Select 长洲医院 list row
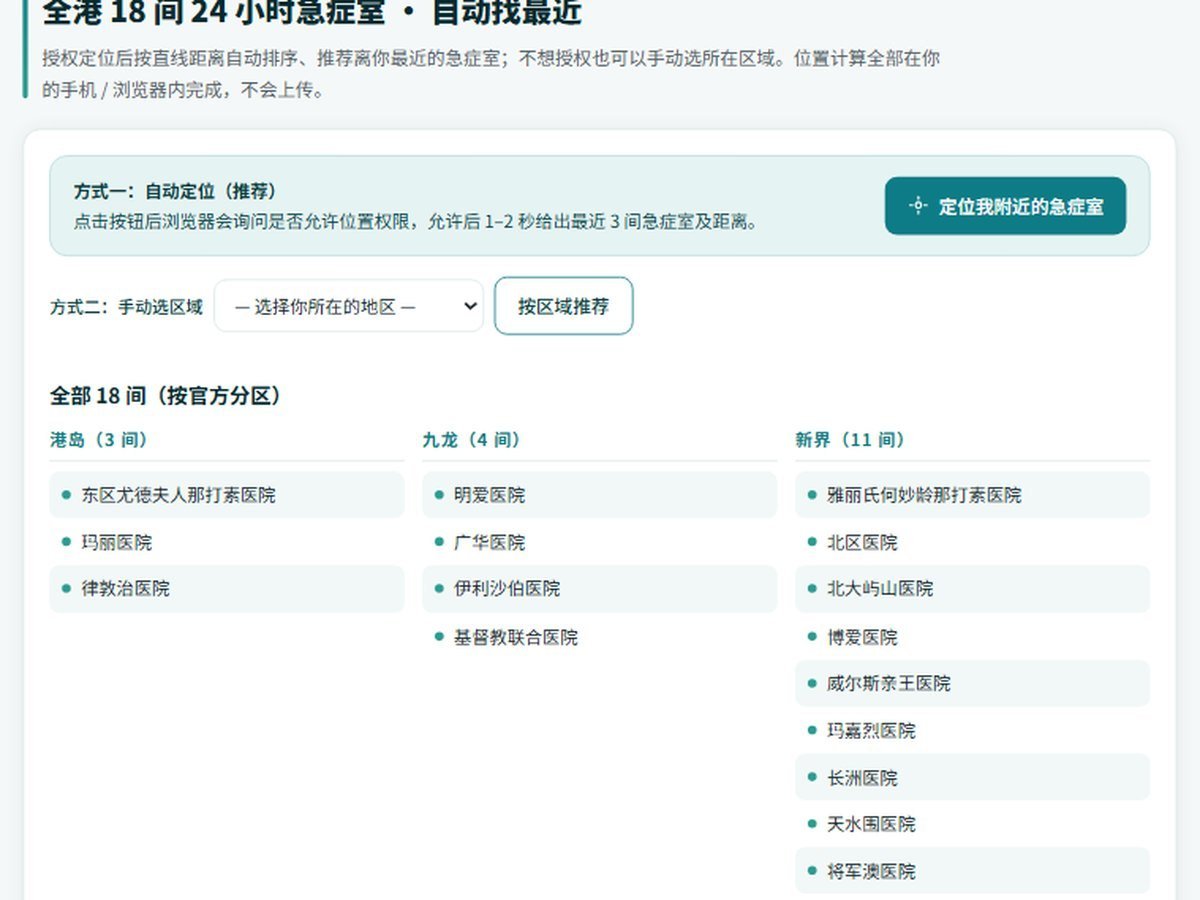1200x900 pixels. [972, 777]
